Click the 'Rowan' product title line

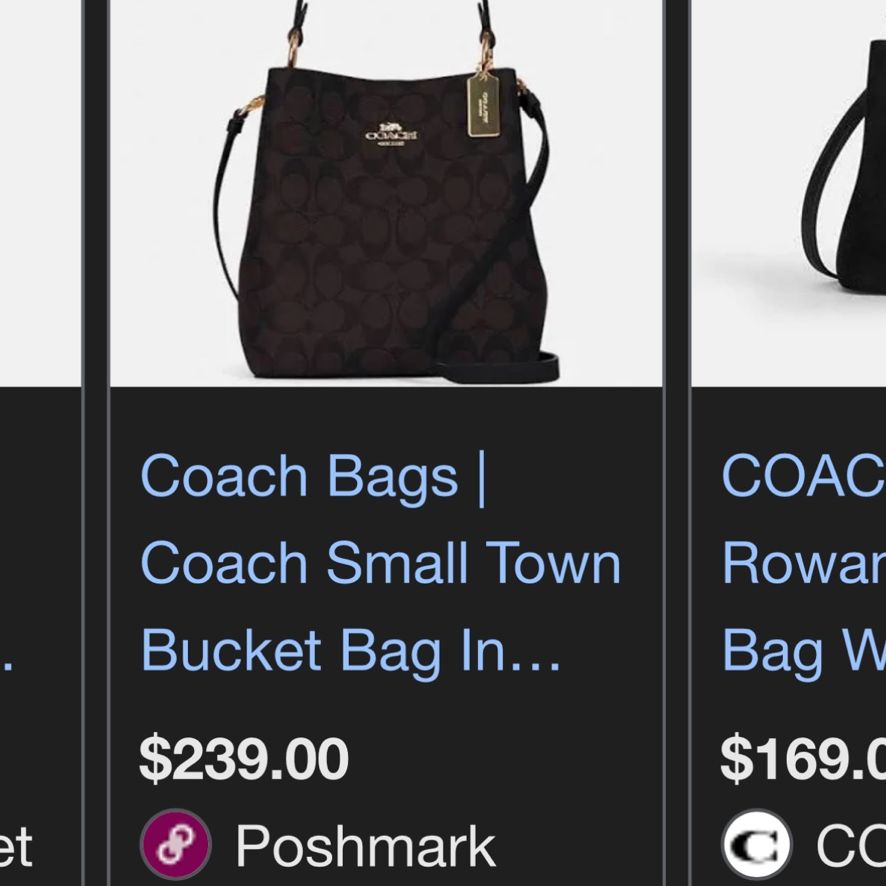click(x=804, y=563)
